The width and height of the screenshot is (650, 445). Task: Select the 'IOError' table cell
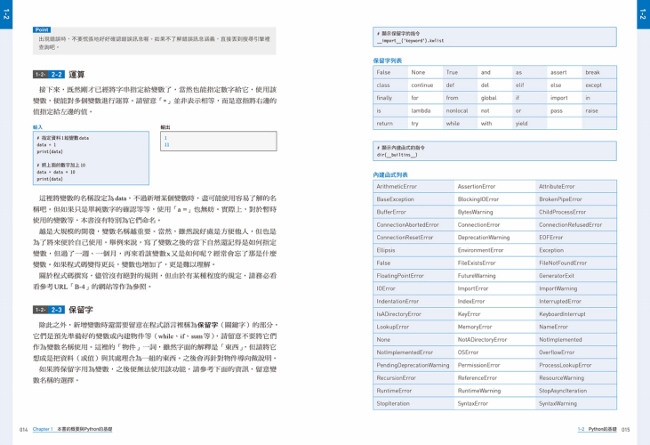pos(413,289)
